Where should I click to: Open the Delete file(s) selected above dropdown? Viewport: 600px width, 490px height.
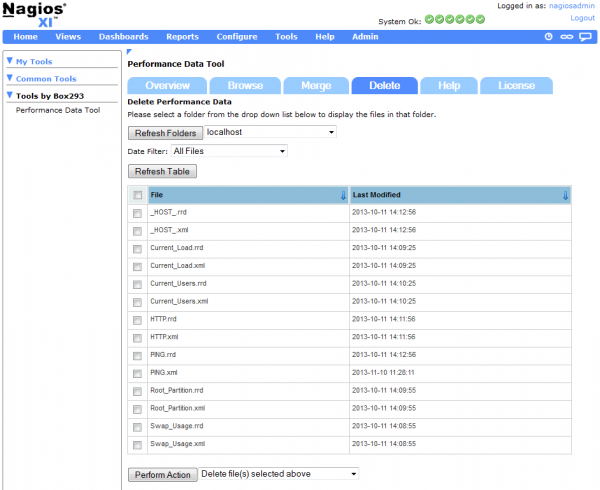(x=278, y=474)
